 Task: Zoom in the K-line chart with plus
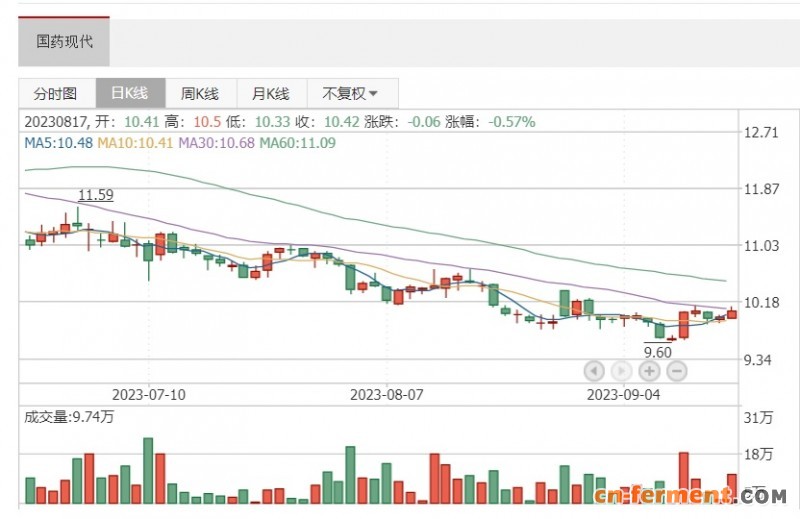click(x=649, y=371)
